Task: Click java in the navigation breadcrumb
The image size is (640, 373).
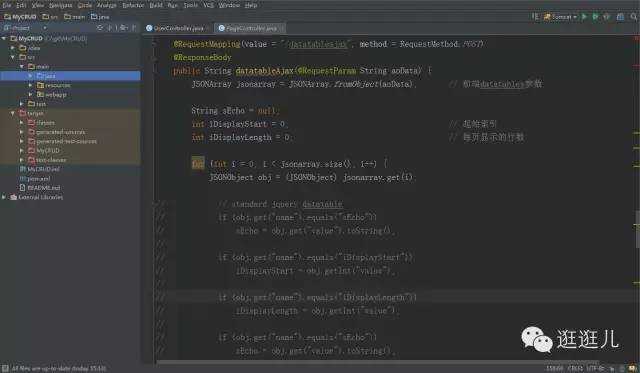Action: point(100,17)
